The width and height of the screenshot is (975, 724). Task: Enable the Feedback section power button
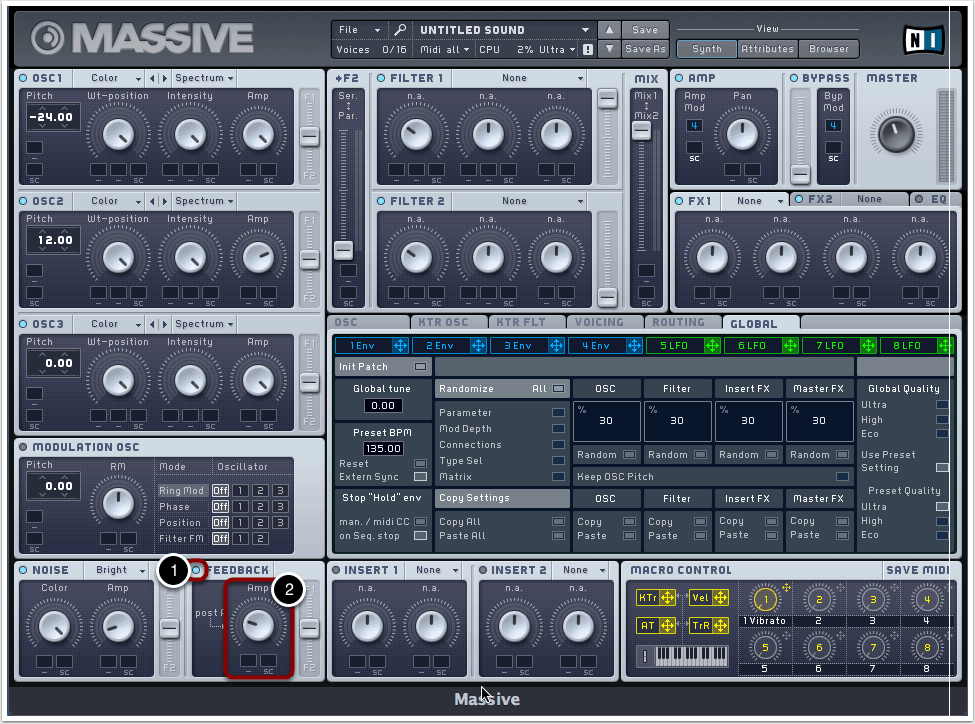pyautogui.click(x=197, y=570)
